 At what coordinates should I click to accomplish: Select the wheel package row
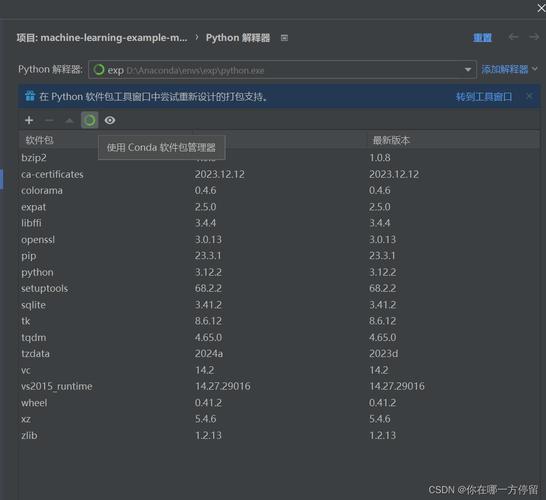pos(279,403)
